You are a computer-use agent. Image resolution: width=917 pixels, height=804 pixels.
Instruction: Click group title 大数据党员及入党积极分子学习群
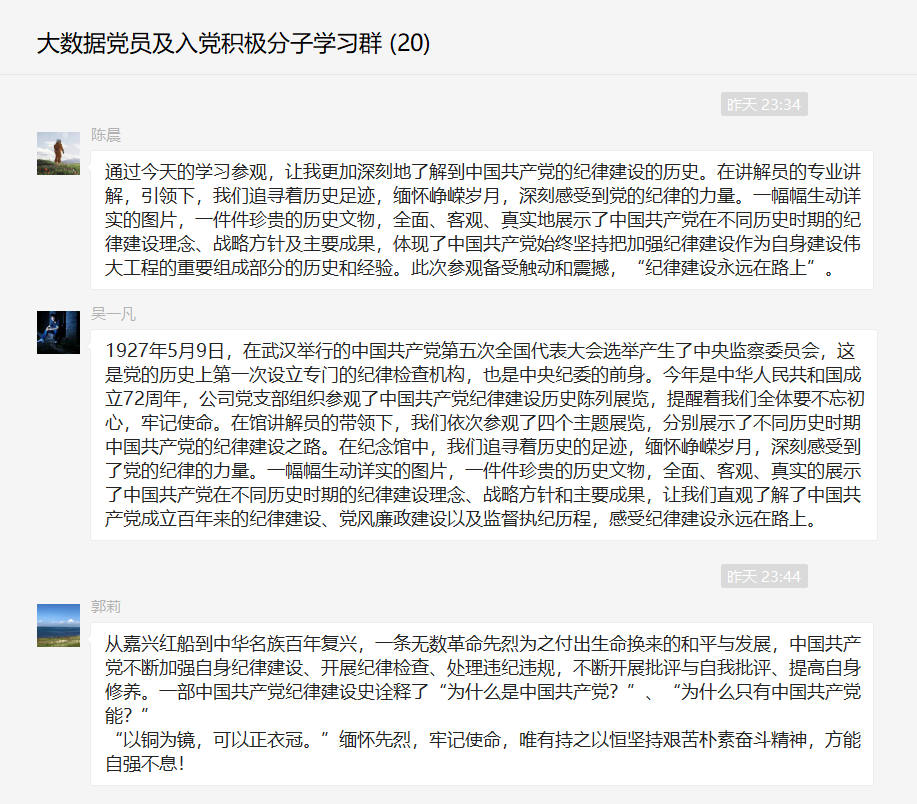tap(209, 43)
